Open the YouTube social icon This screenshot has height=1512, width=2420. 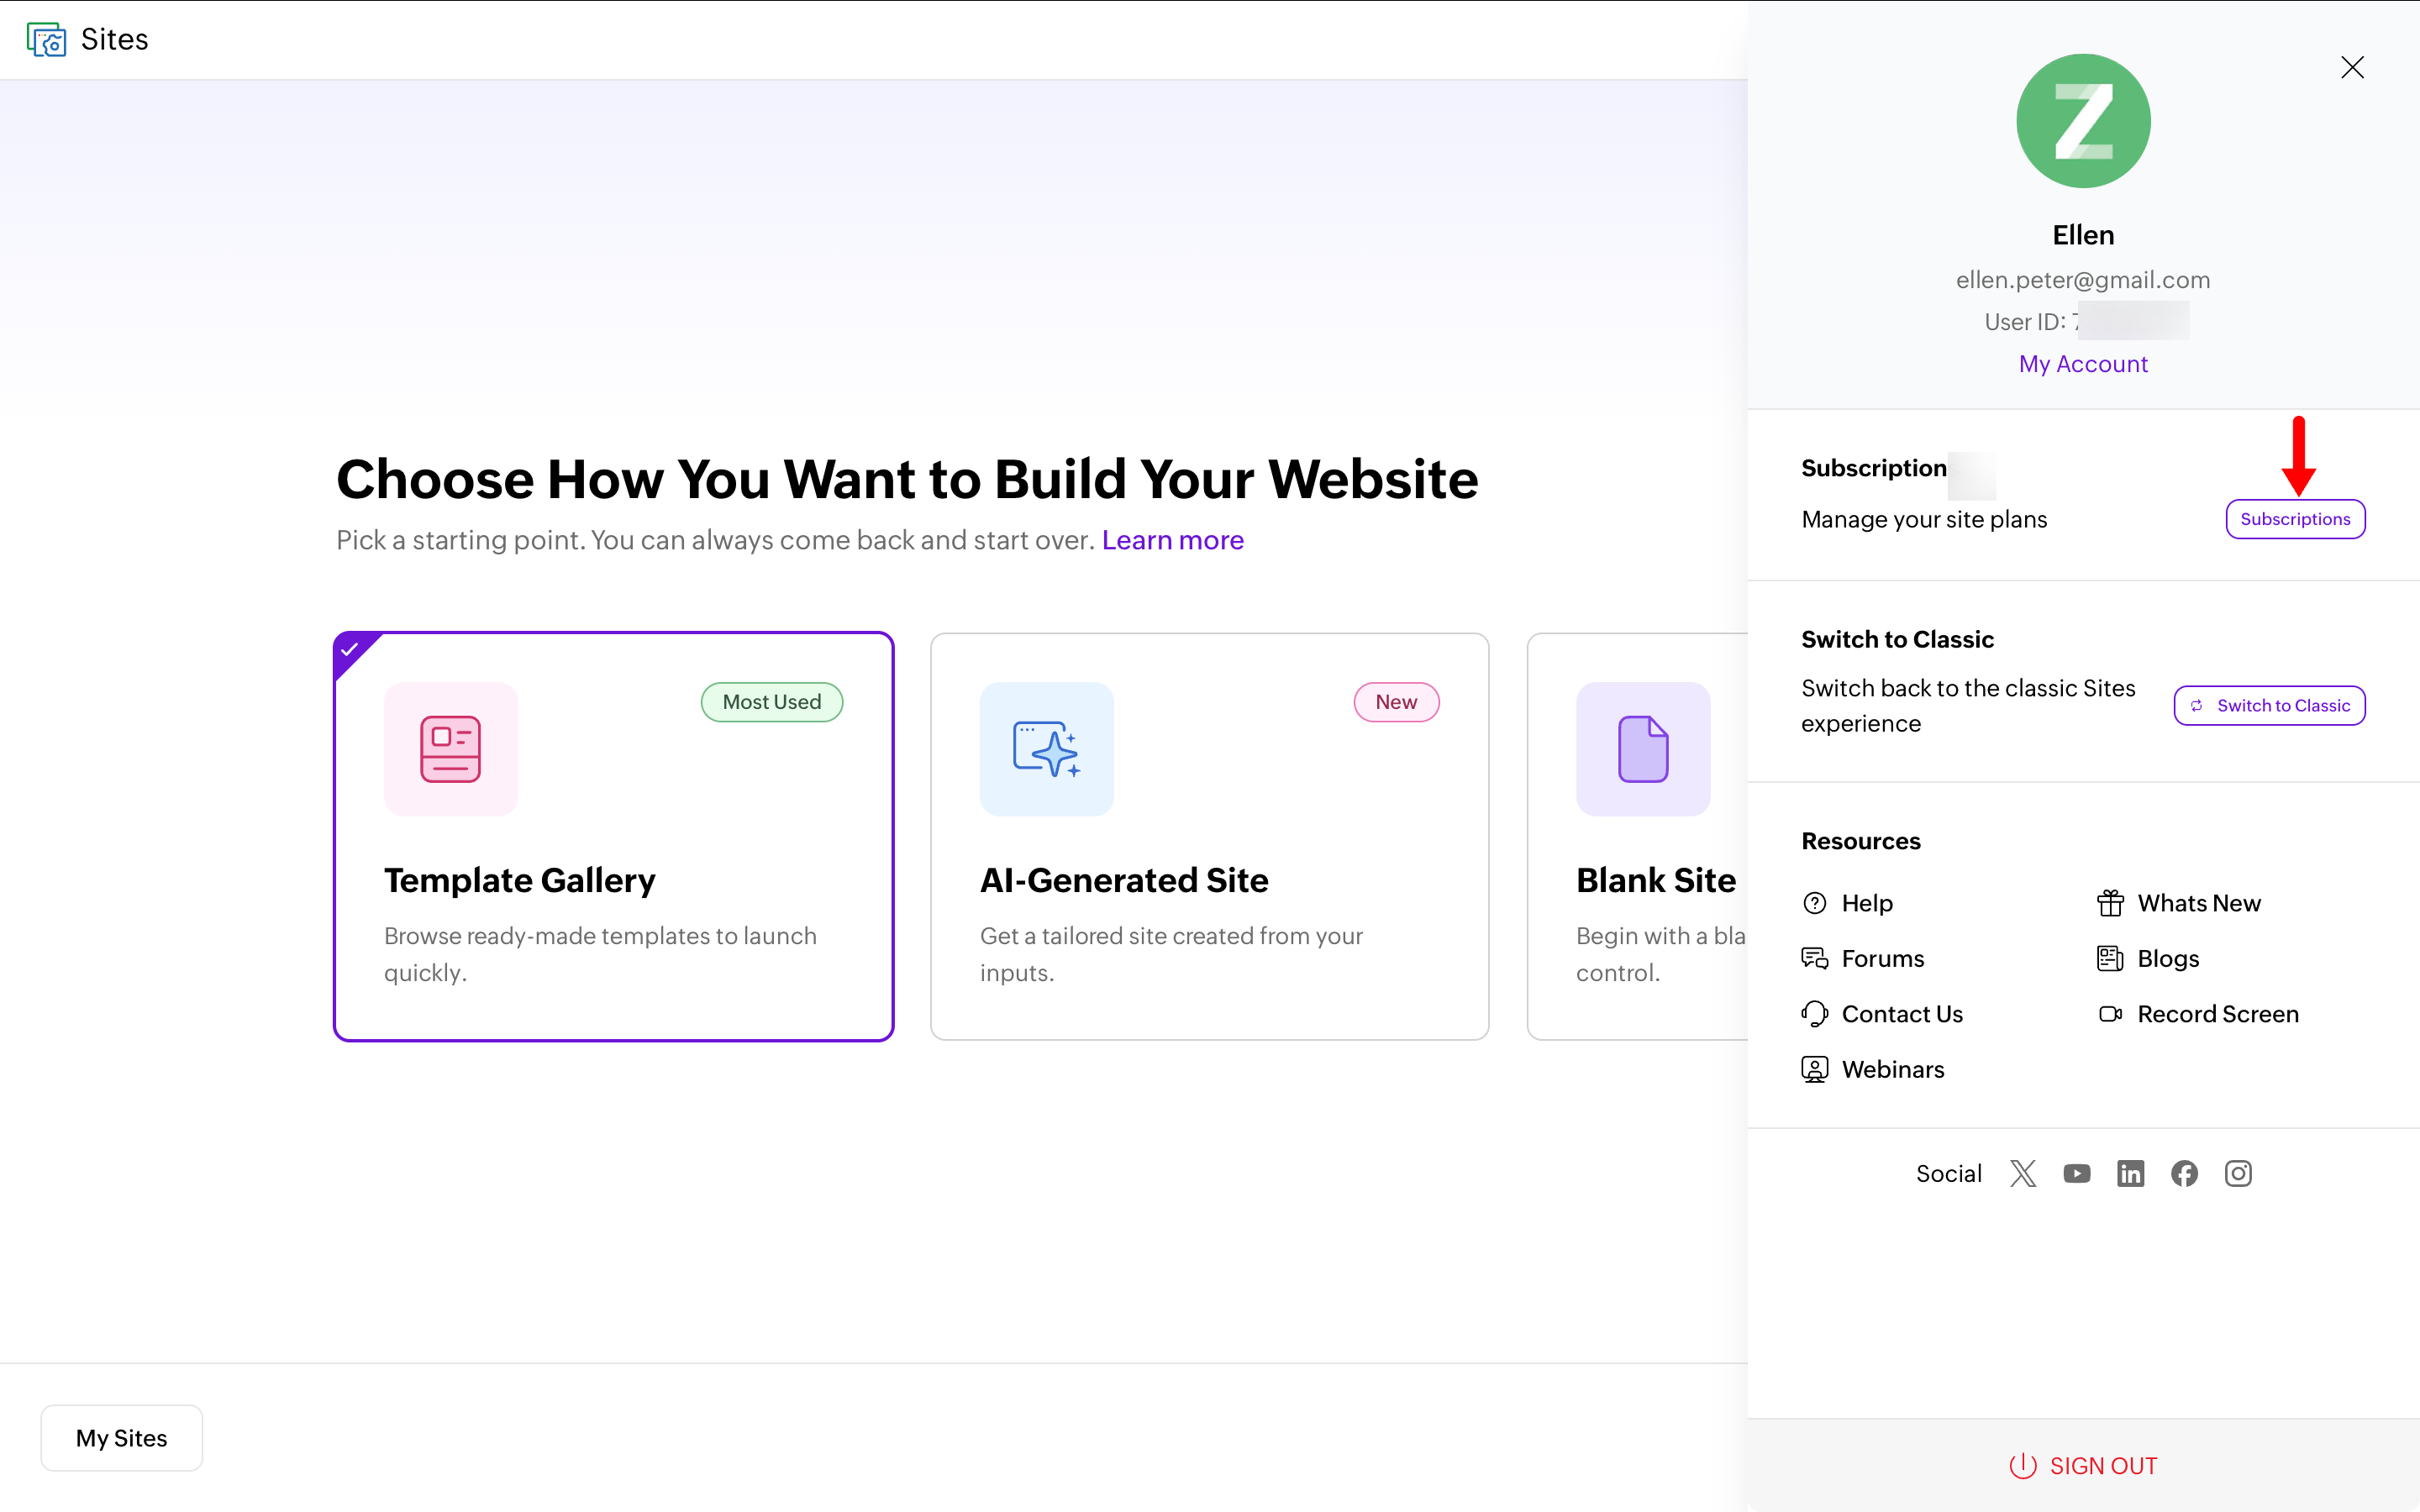[x=2077, y=1173]
